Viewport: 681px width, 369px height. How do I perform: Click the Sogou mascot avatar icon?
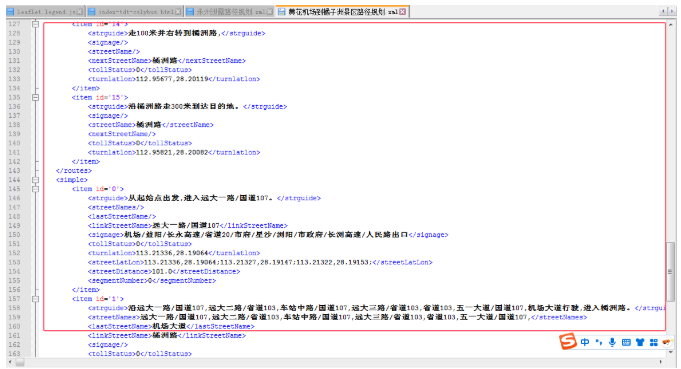(667, 342)
